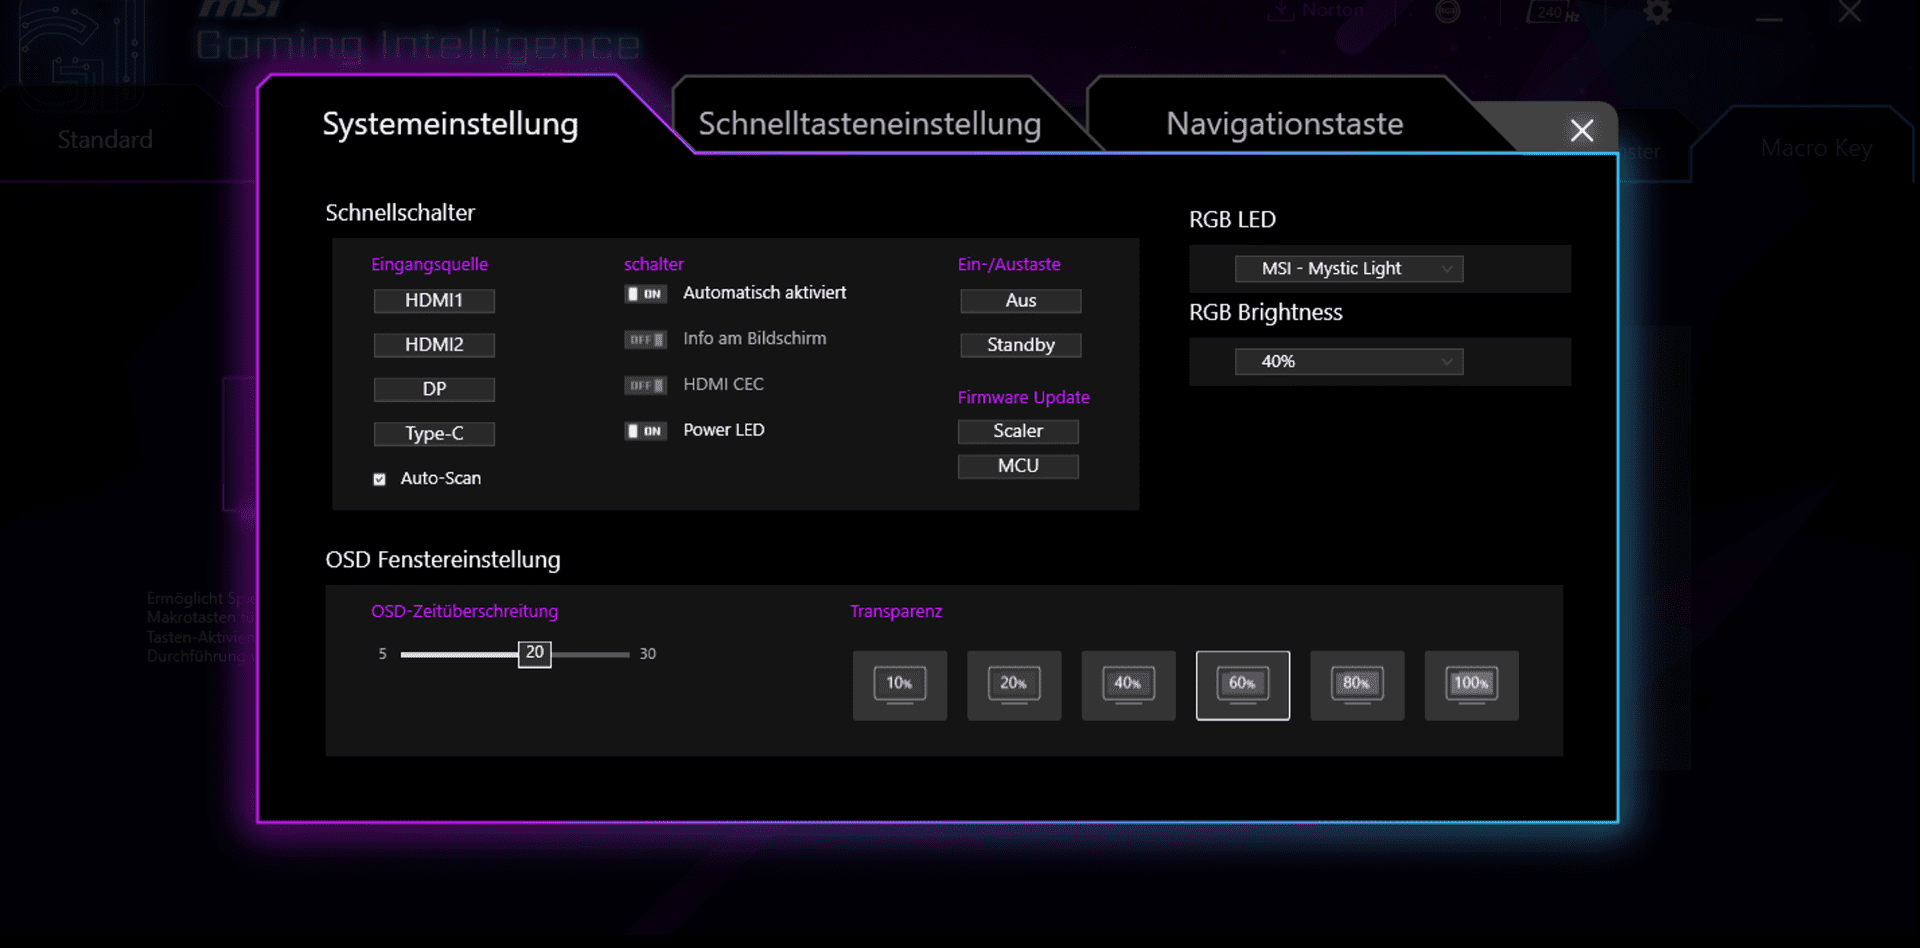The image size is (1920, 948).
Task: Select 10% transparency monitor icon
Action: coord(899,685)
